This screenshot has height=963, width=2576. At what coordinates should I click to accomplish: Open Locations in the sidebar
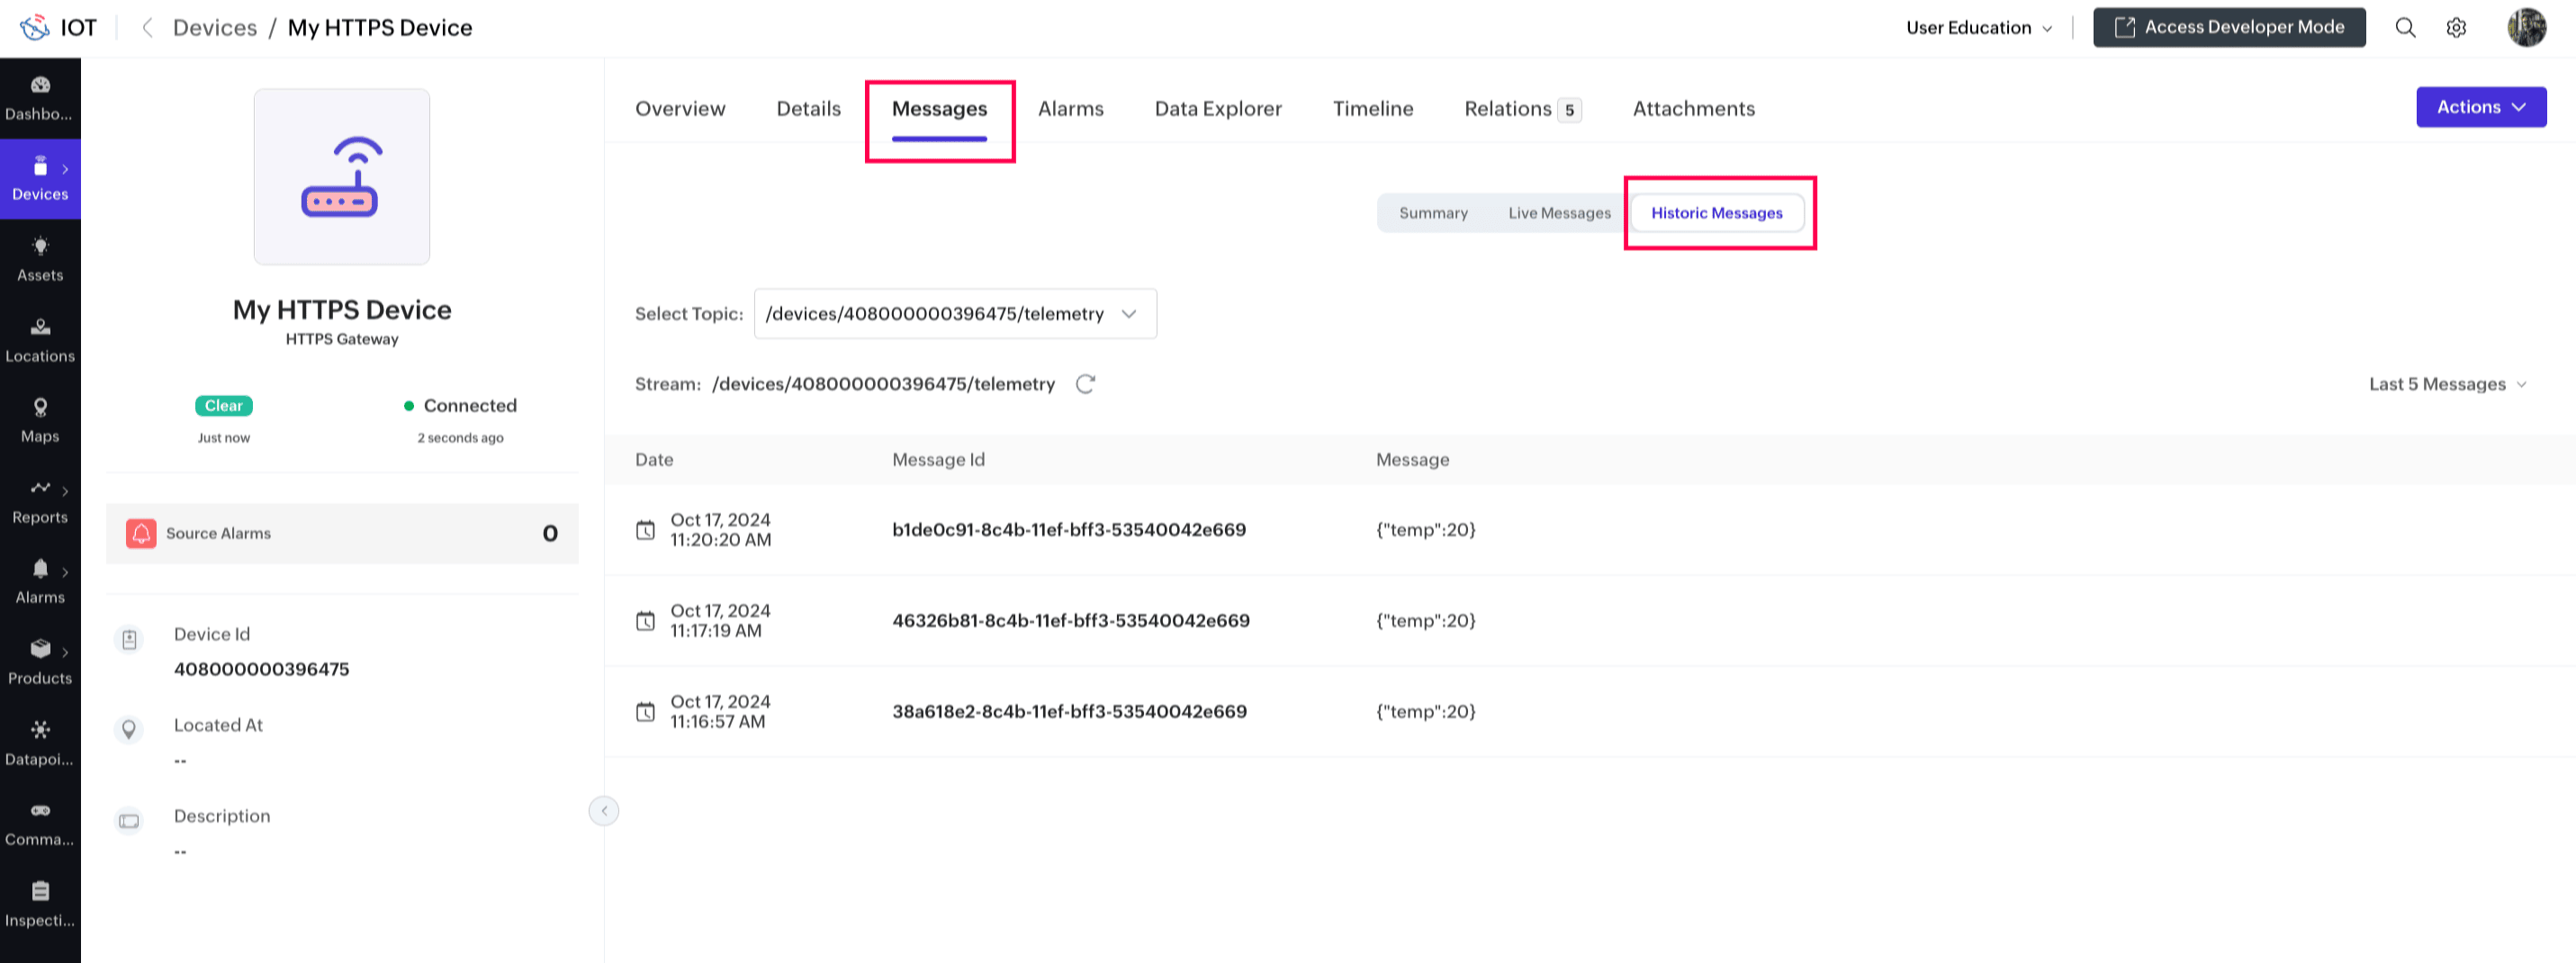(x=40, y=341)
